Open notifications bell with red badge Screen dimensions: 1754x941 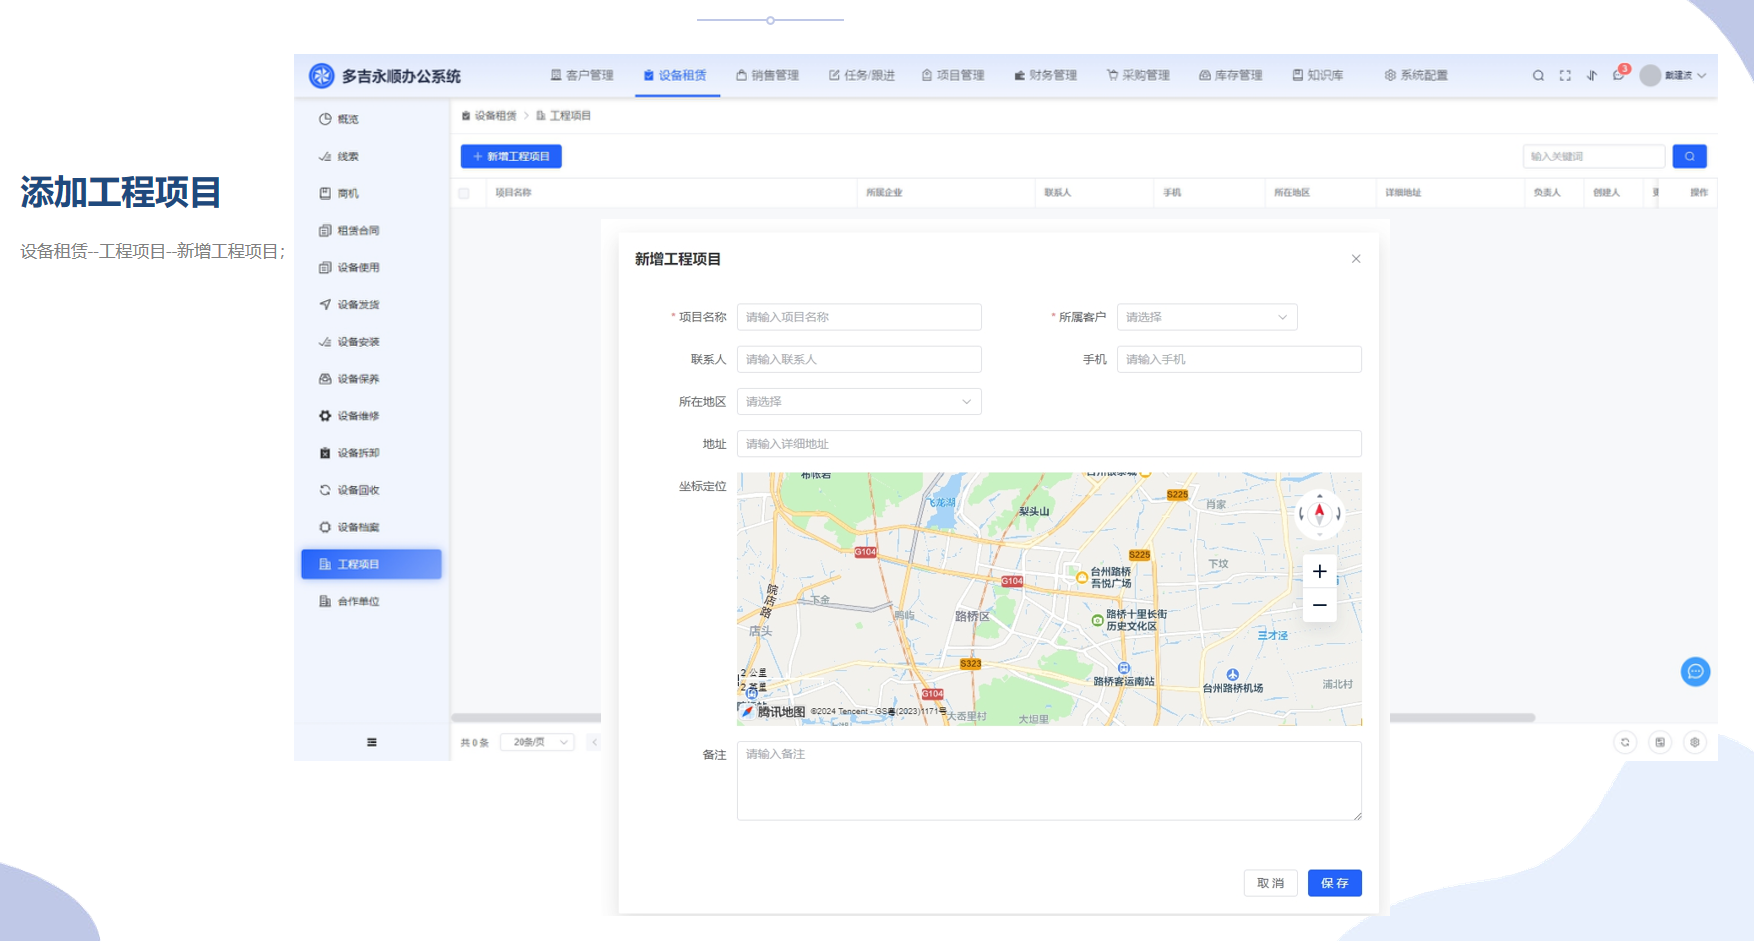click(1619, 76)
